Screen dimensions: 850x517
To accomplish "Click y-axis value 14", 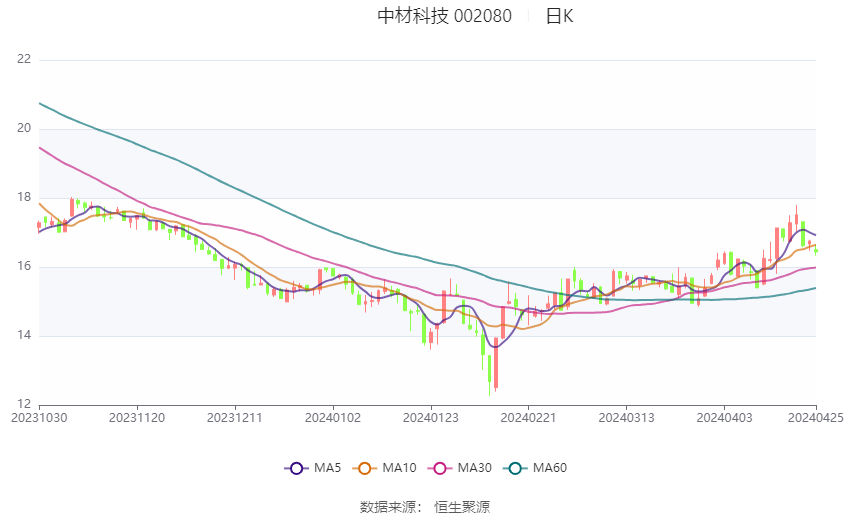I will [24, 335].
